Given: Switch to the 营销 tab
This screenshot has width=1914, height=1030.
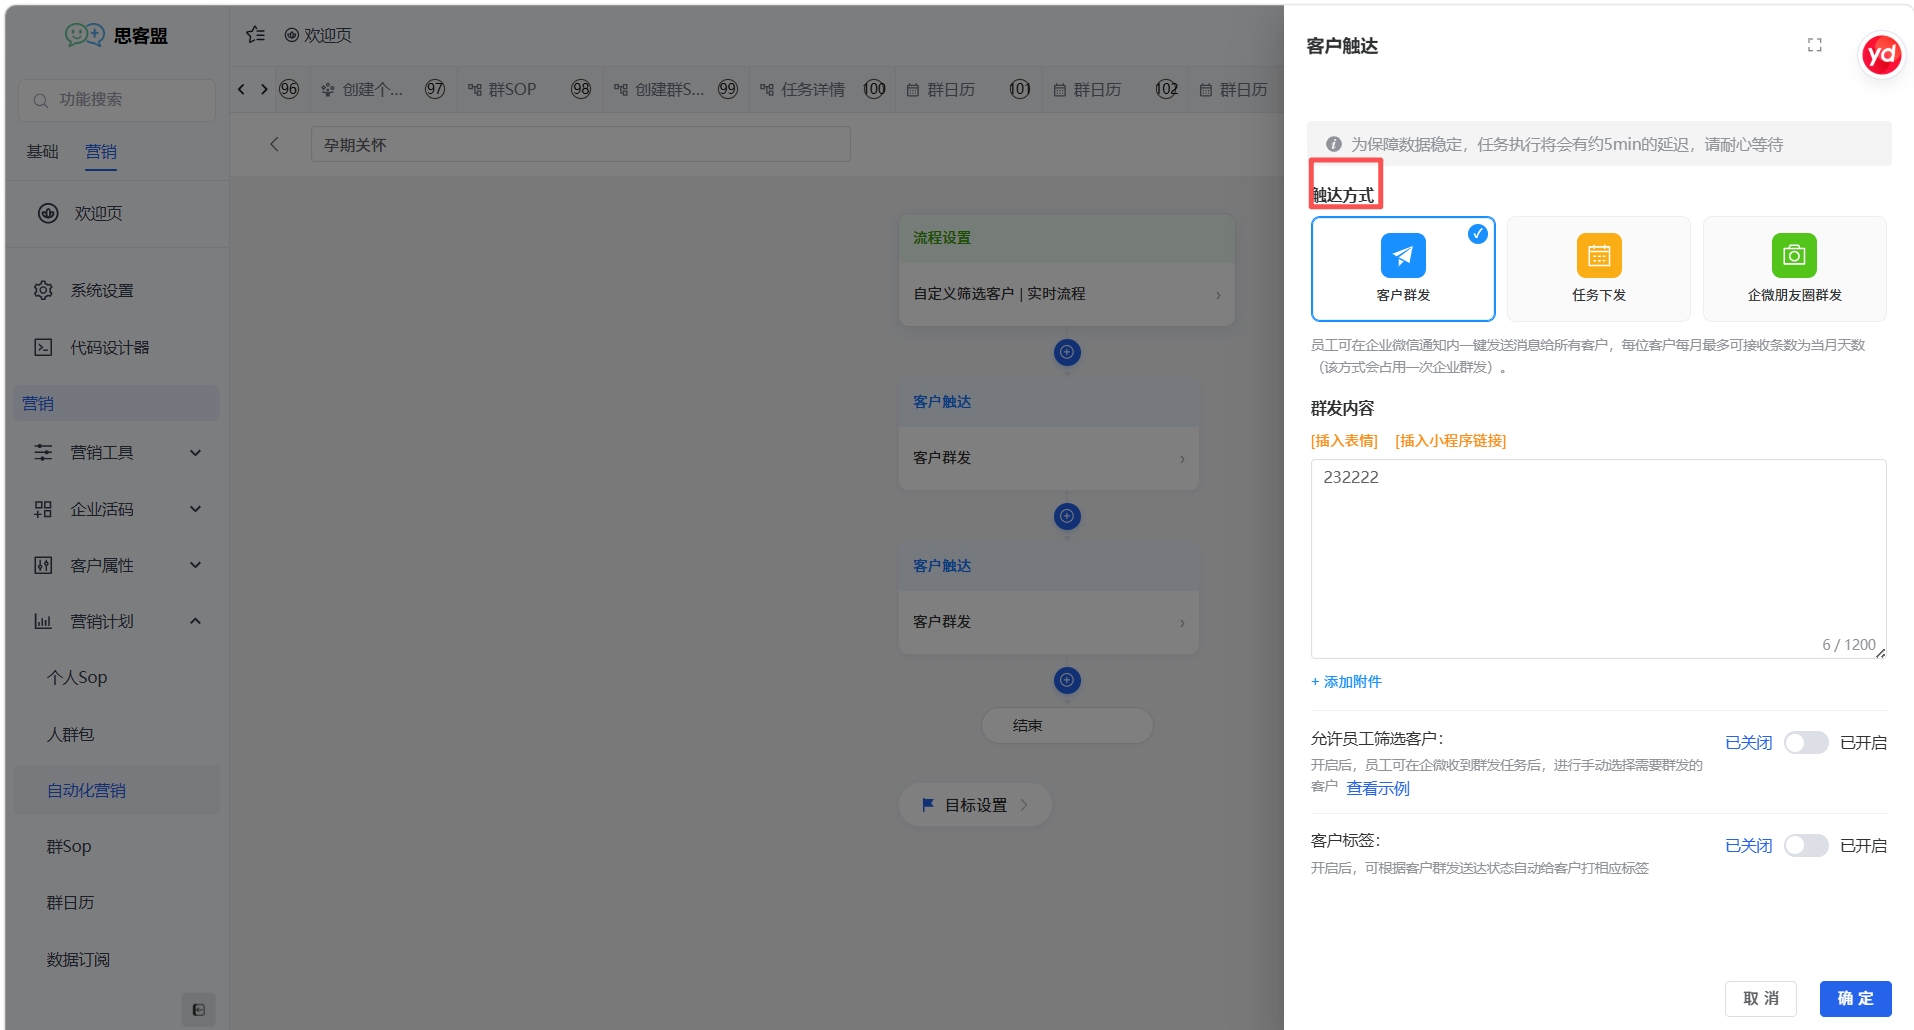Looking at the screenshot, I should 101,151.
